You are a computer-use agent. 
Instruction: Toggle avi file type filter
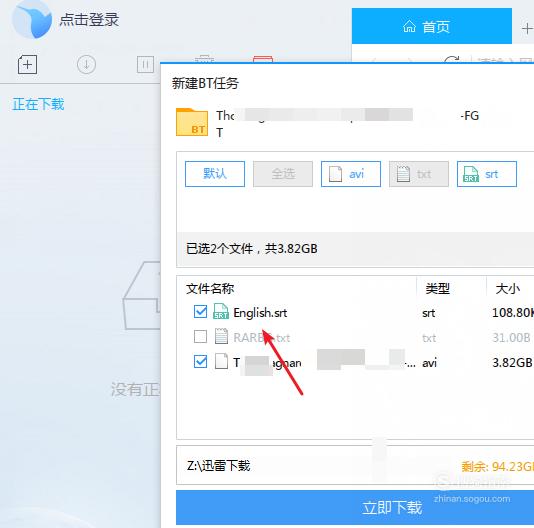tap(351, 174)
